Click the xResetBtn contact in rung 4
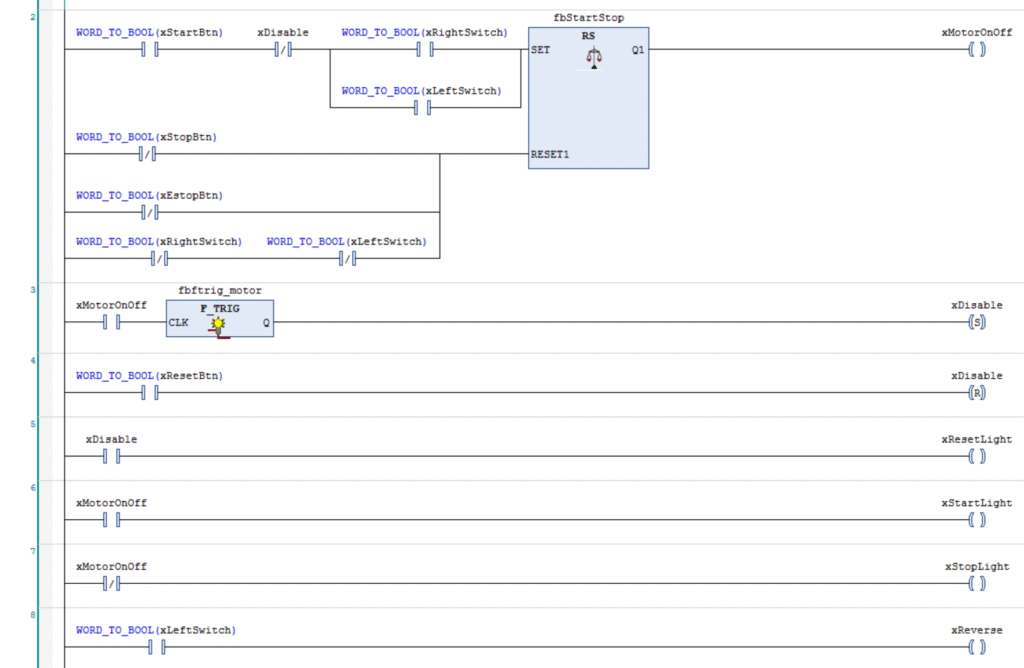The image size is (1024, 668). coord(150,393)
